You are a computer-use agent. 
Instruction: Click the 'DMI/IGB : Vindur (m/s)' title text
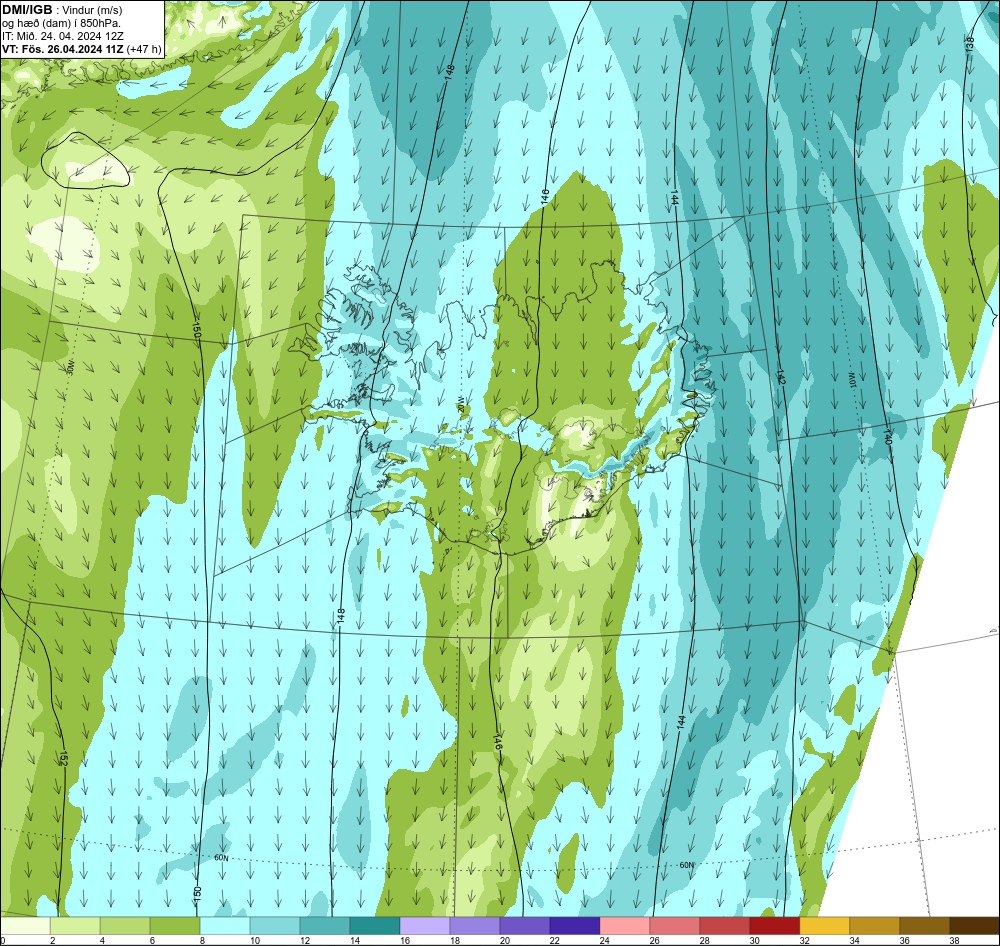62,10
